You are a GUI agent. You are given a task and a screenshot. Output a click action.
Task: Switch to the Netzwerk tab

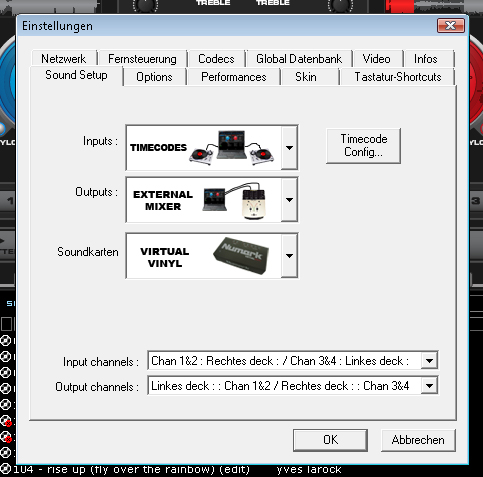(64, 59)
